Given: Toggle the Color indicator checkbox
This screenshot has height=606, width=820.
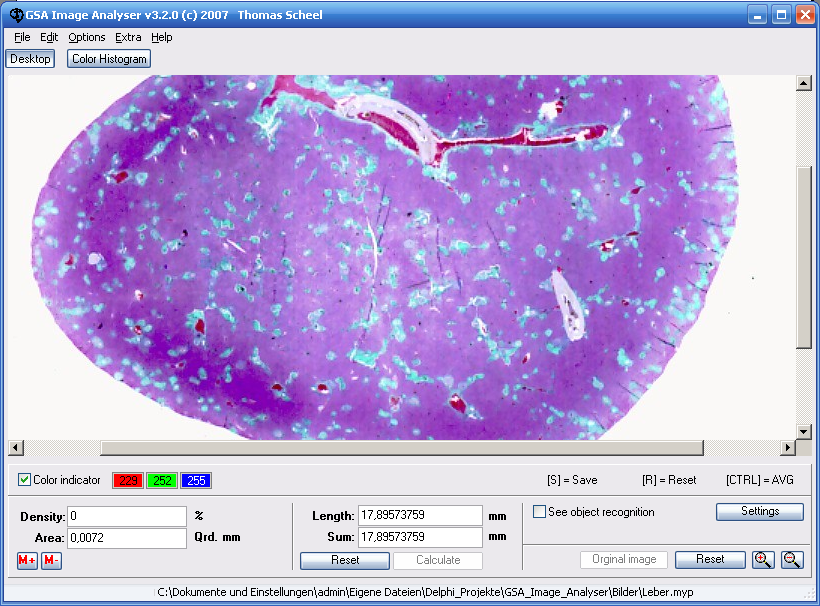Looking at the screenshot, I should [24, 479].
